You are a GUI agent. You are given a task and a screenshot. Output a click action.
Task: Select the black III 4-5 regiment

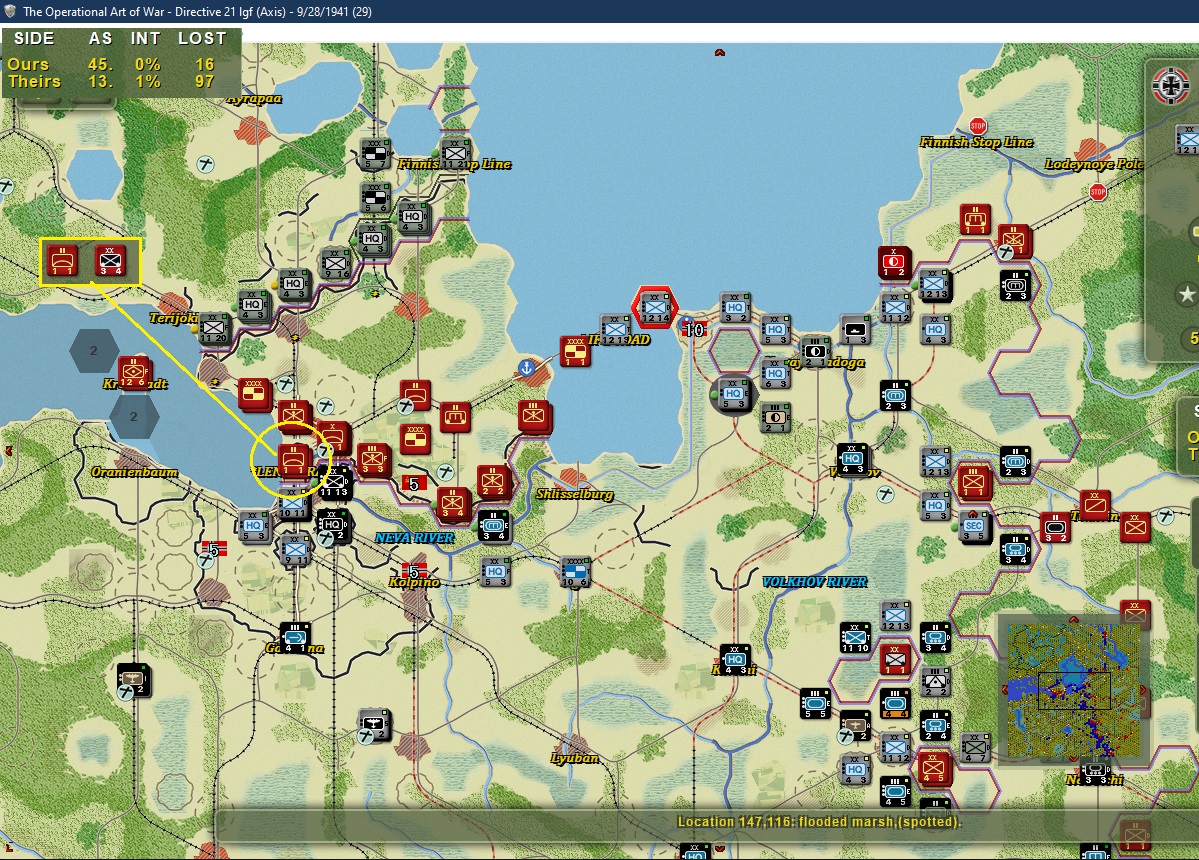click(x=895, y=791)
